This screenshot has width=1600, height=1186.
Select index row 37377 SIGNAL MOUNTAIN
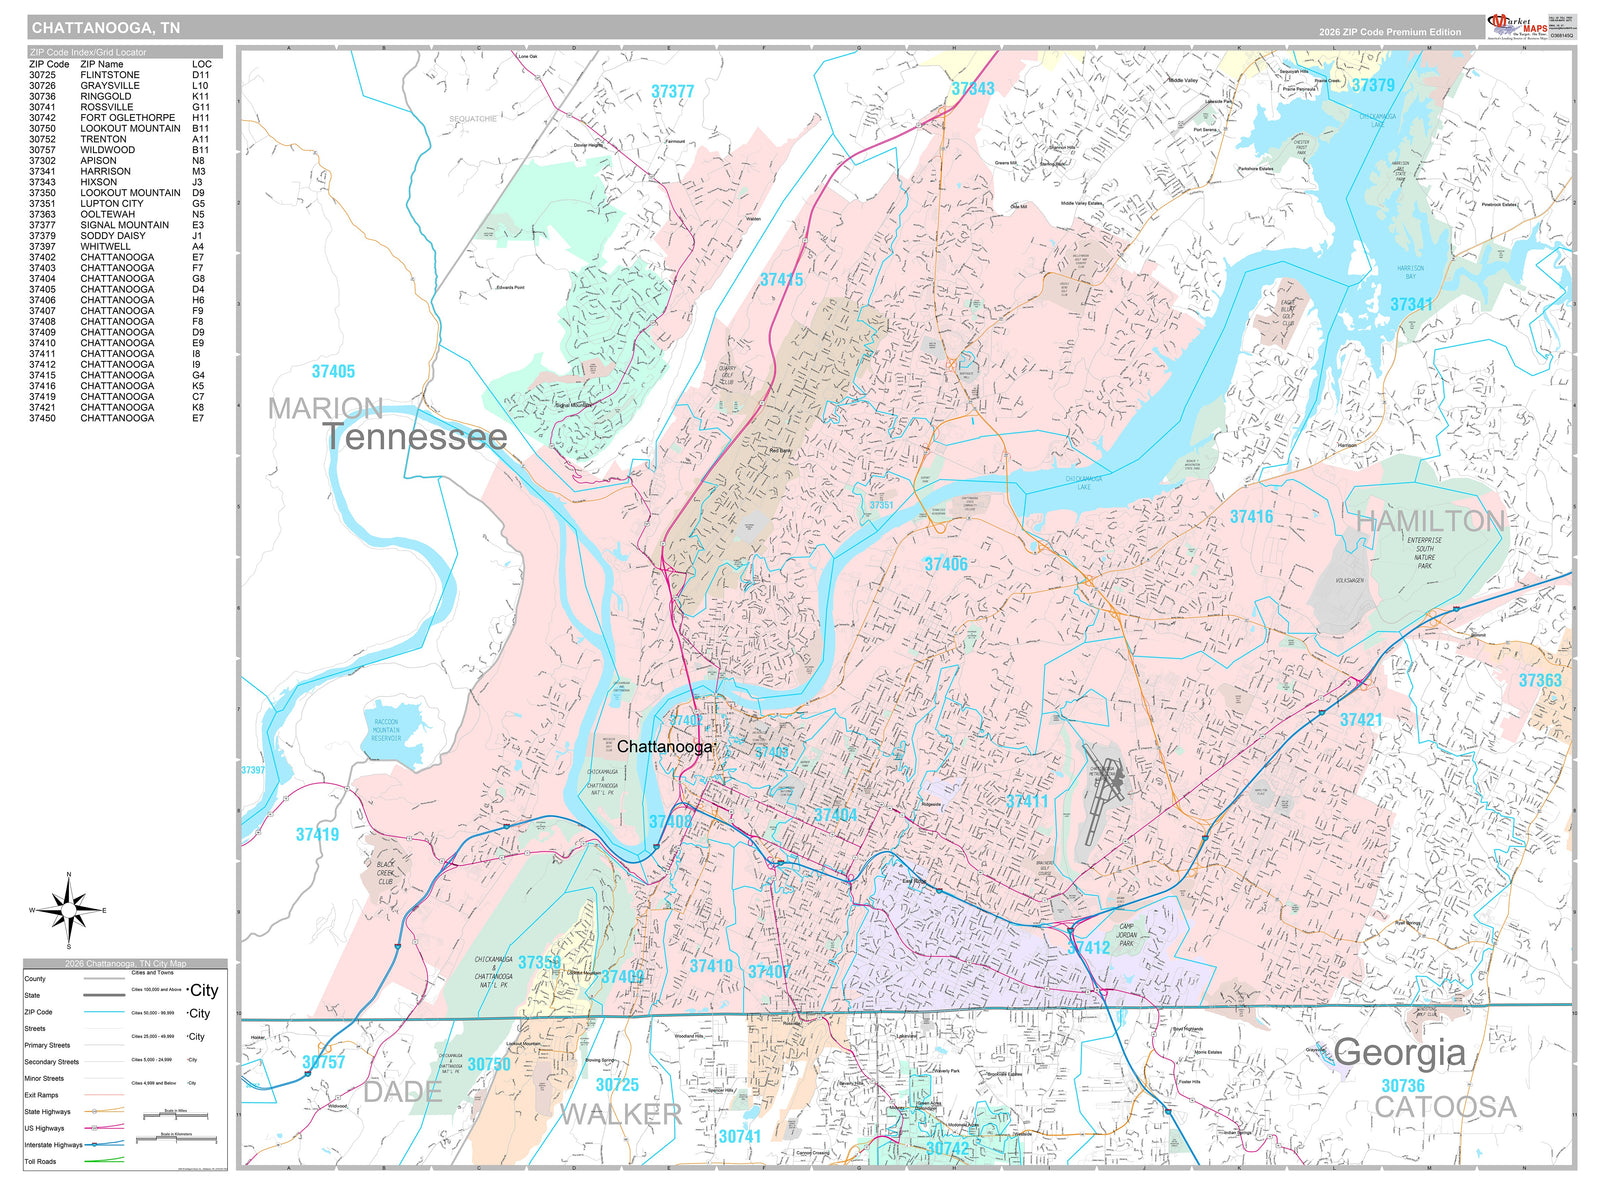click(120, 225)
